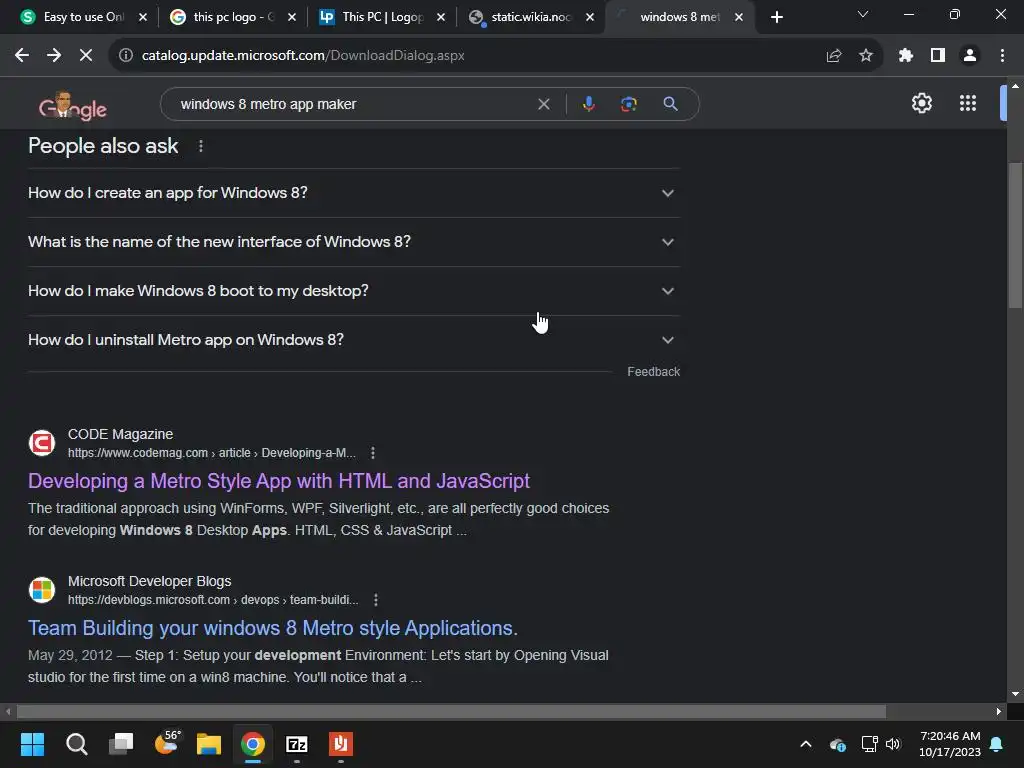Click the devblogs.microsoft.com result URL

[213, 600]
